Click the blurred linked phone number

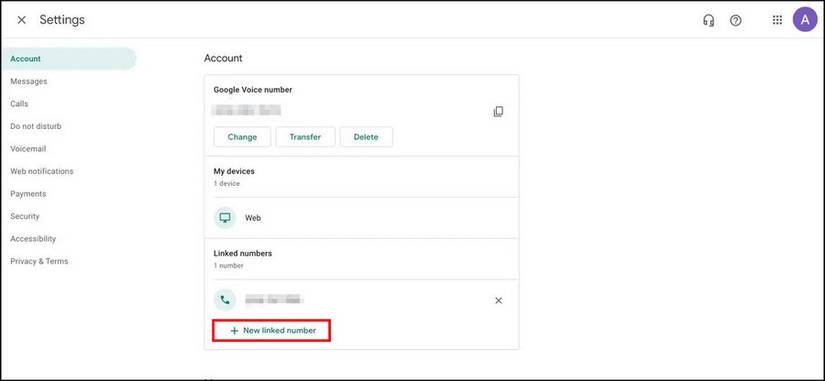tap(274, 300)
